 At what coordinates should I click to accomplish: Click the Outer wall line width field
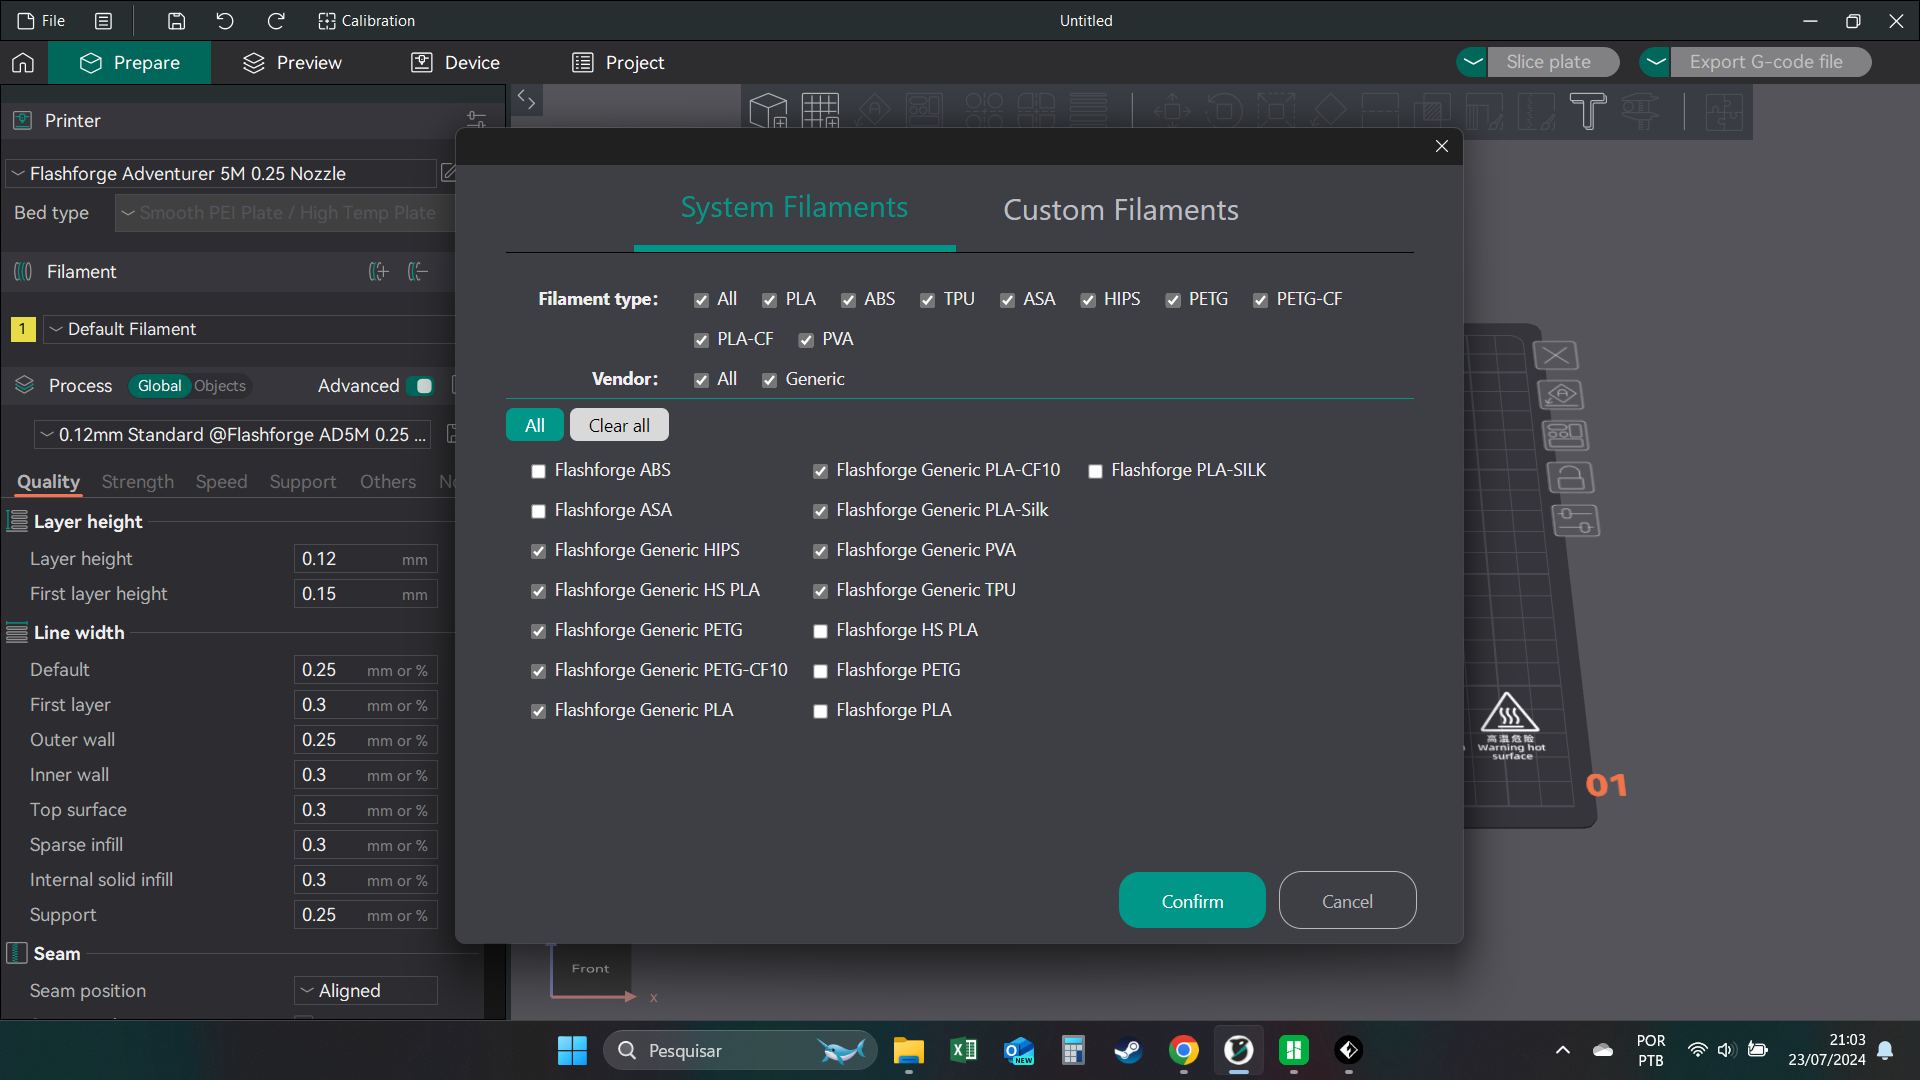365,740
